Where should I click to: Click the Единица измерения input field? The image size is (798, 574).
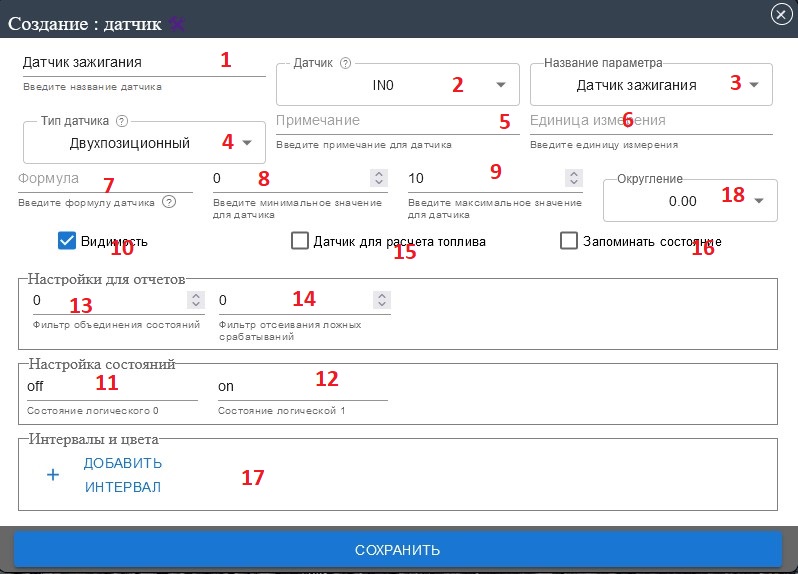(650, 121)
